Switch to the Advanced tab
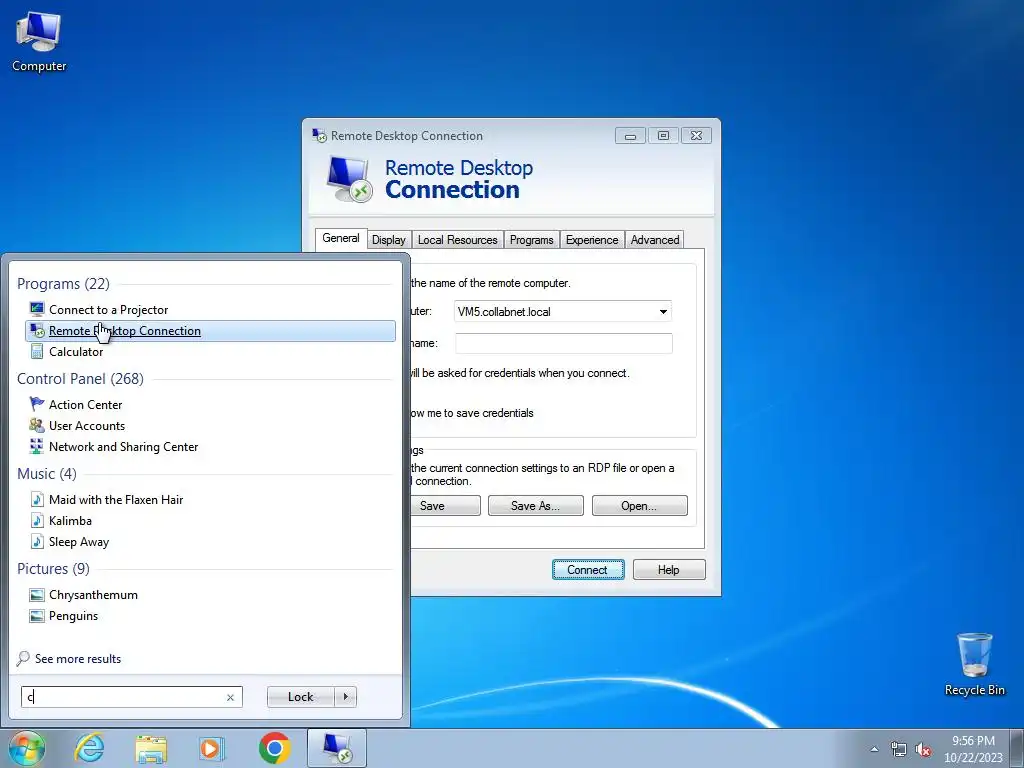Screen dimensions: 1024x768 tap(654, 240)
